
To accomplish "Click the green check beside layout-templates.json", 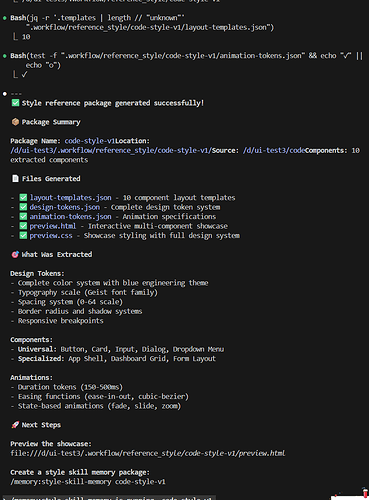I will (x=23, y=198).
